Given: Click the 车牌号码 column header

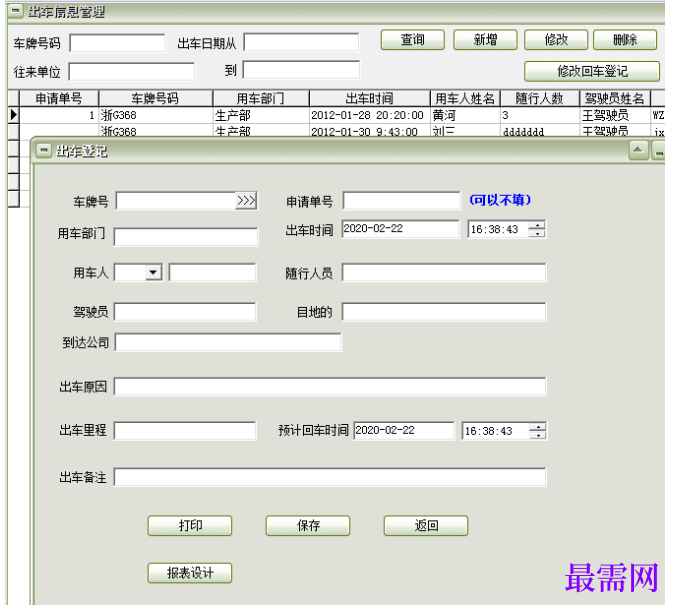Looking at the screenshot, I should coord(155,98).
